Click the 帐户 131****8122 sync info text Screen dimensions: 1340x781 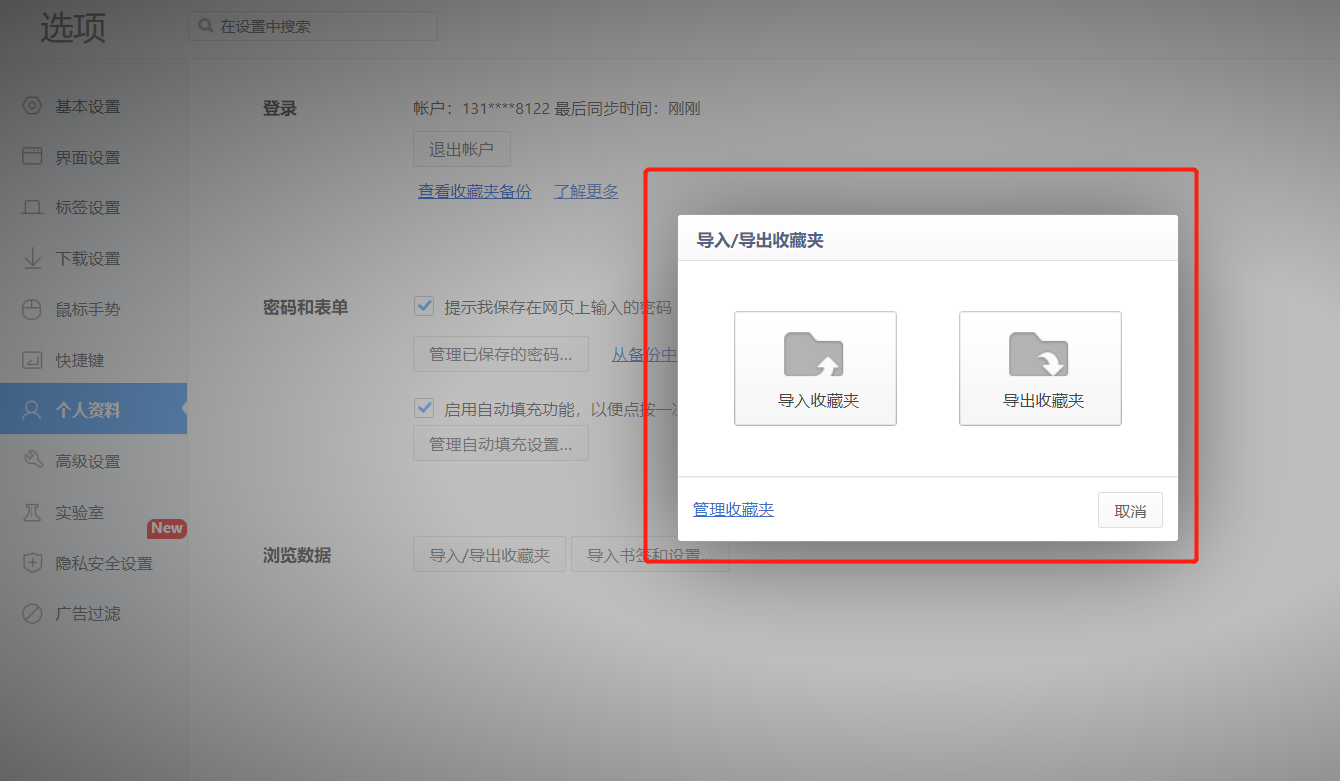click(x=556, y=108)
